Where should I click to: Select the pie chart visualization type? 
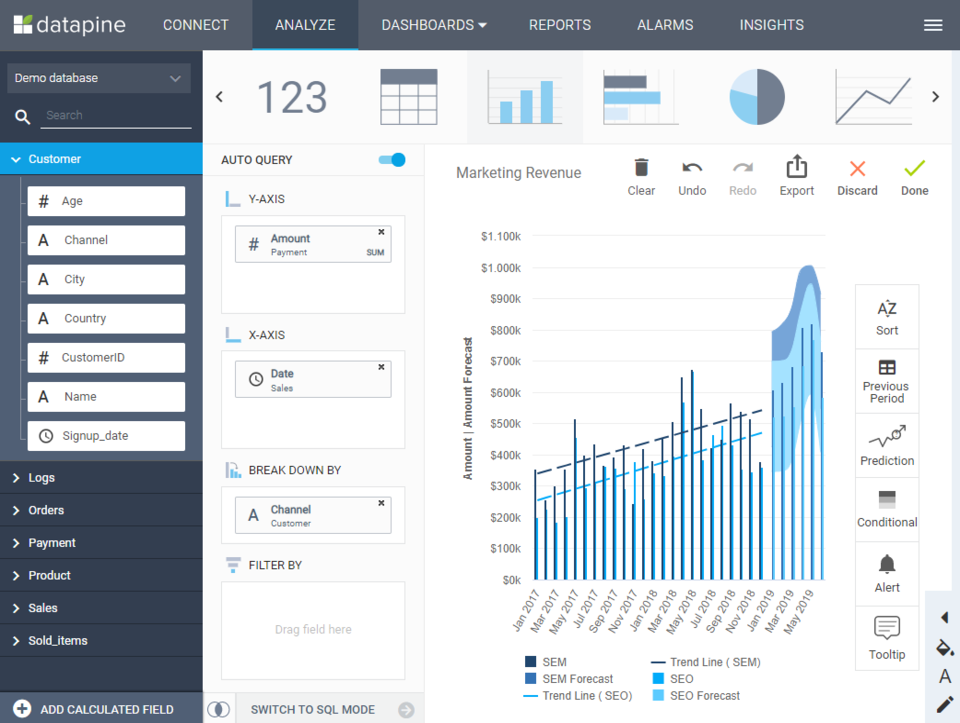click(x=756, y=96)
